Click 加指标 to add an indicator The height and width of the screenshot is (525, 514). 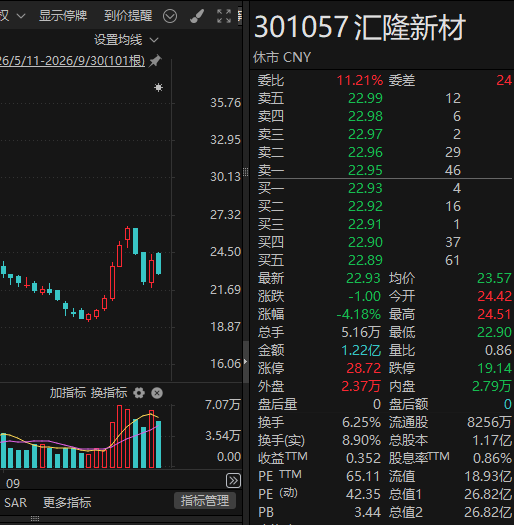coord(68,393)
